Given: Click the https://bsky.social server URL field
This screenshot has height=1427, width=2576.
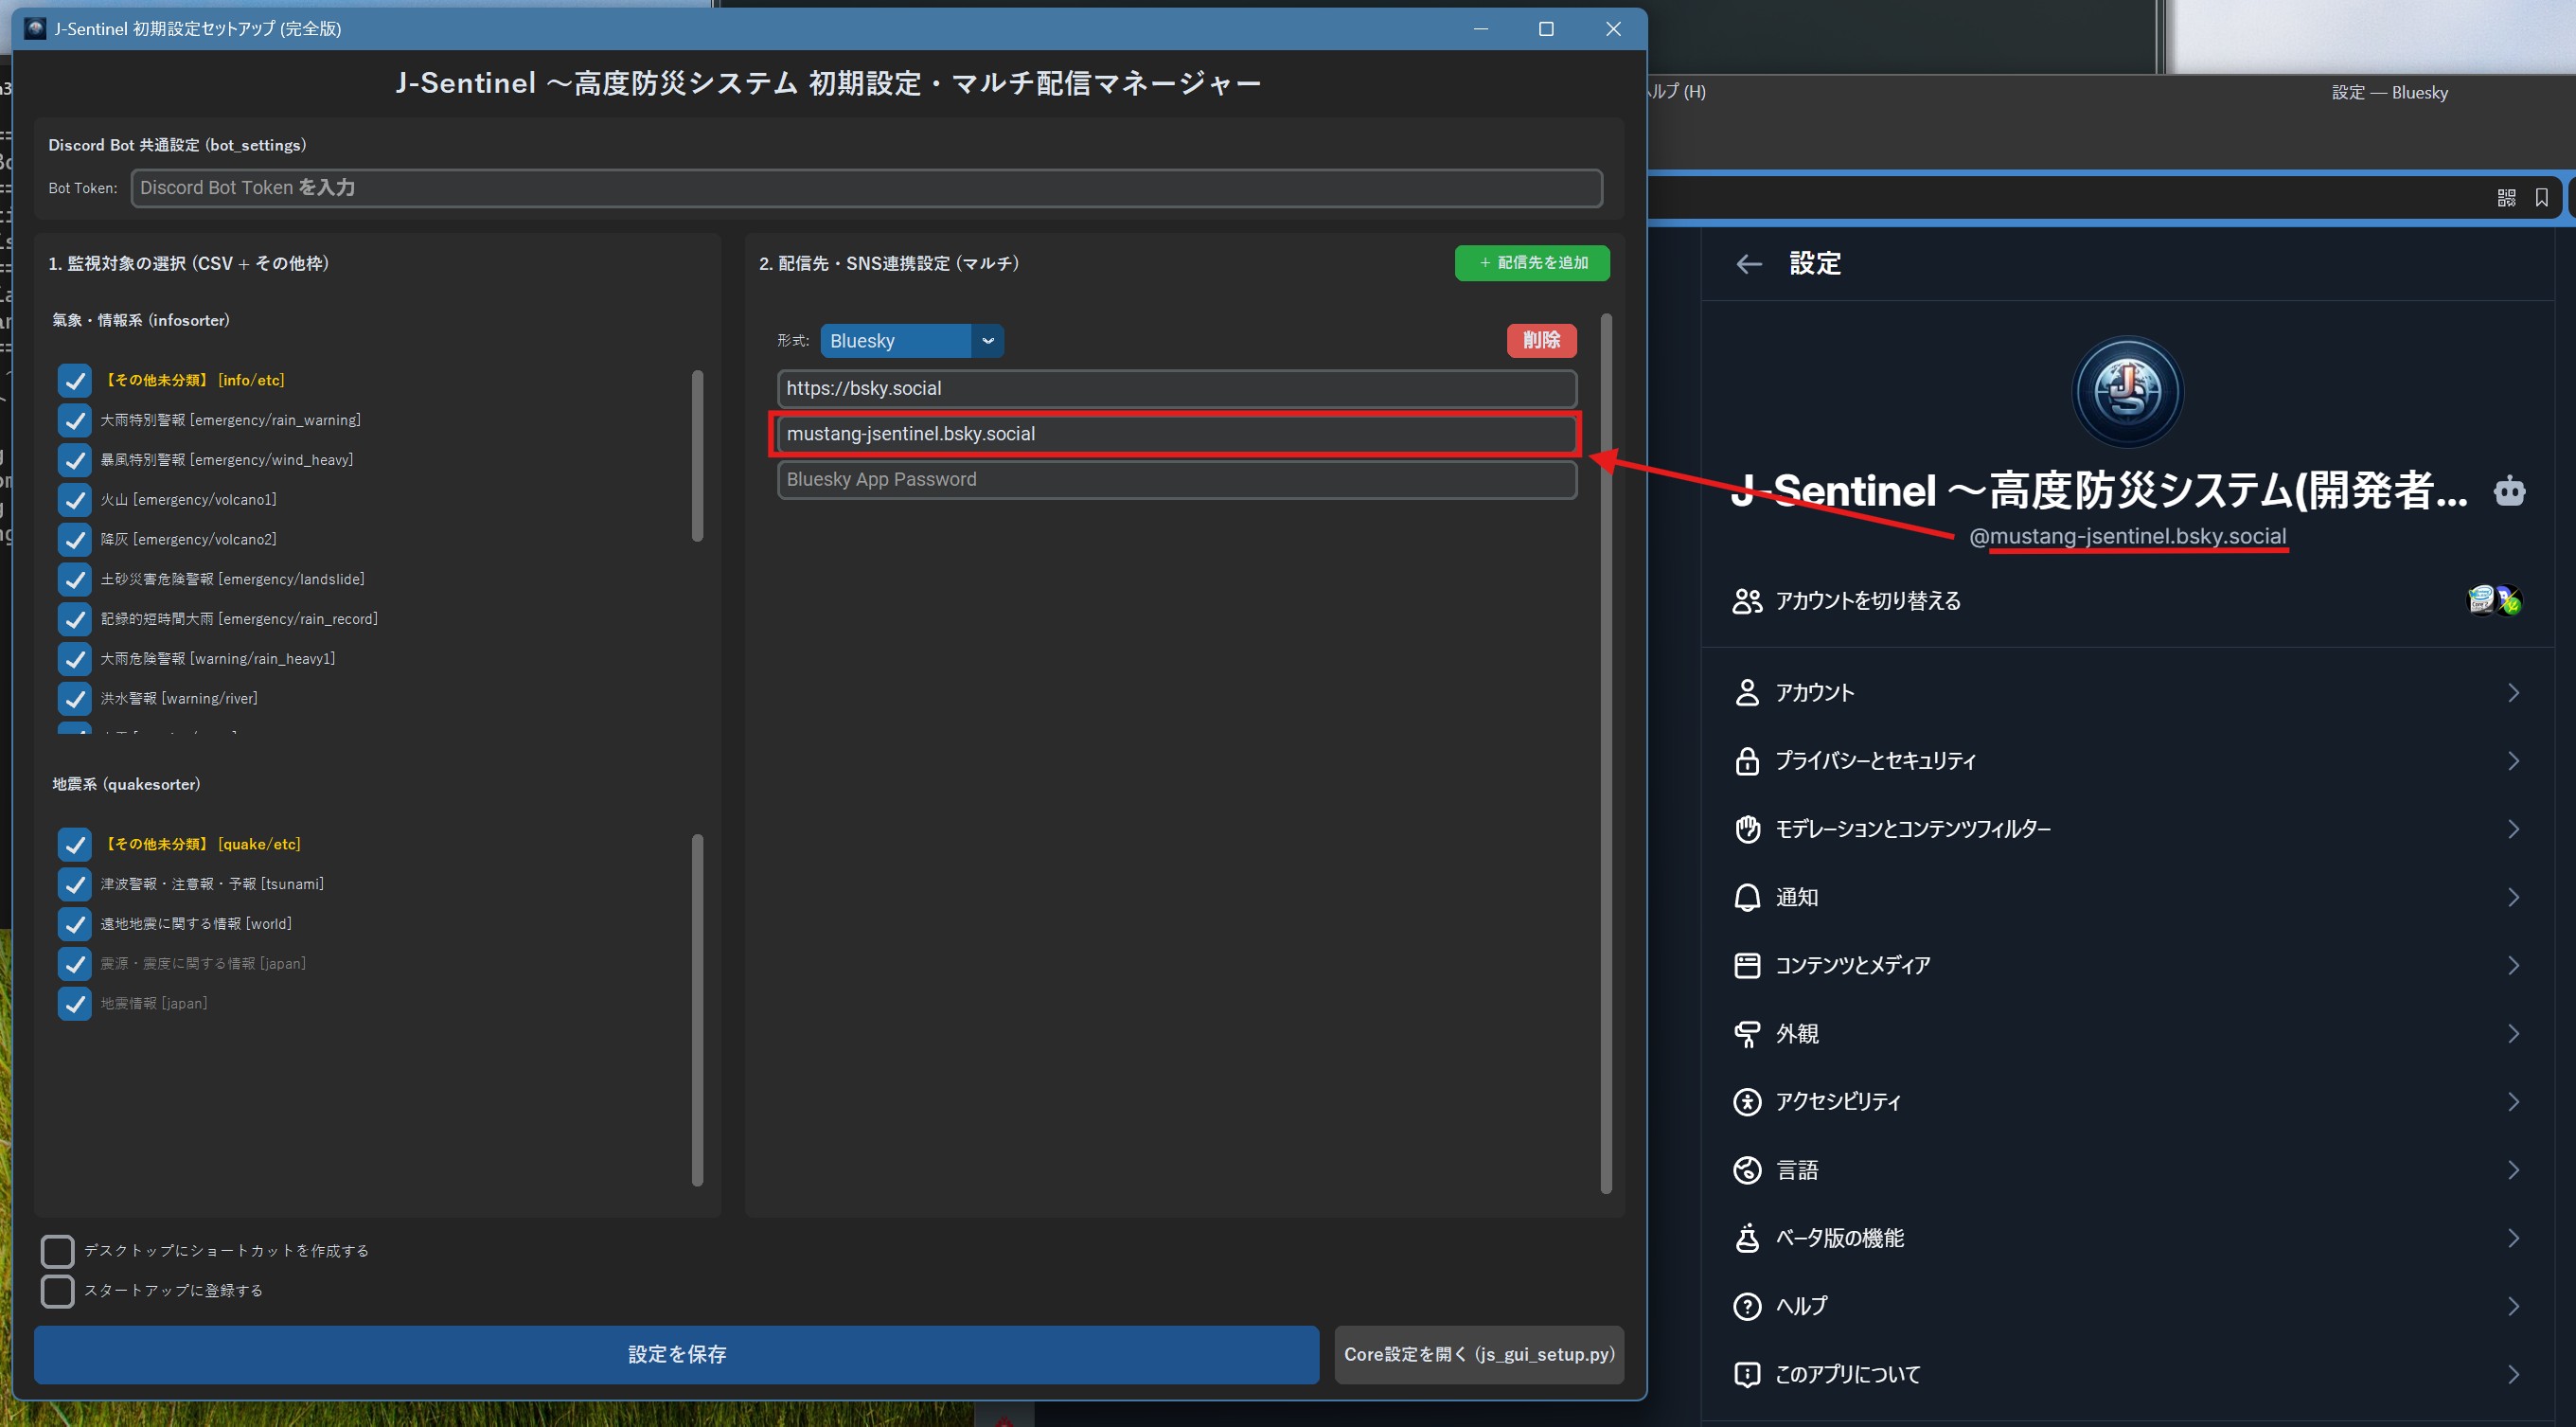Looking at the screenshot, I should (1176, 388).
